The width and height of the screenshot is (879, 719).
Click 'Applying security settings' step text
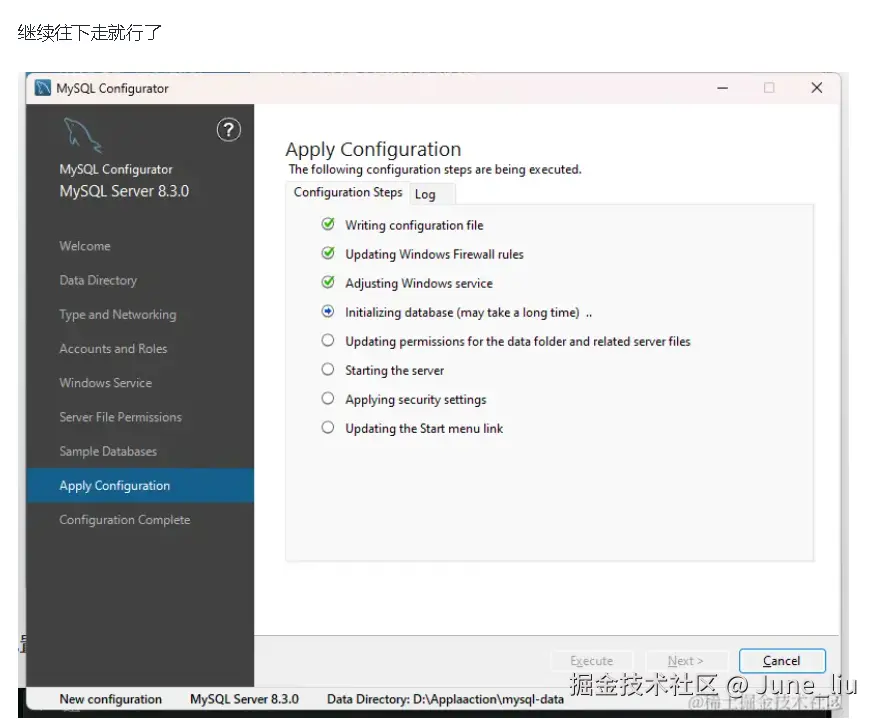(415, 400)
